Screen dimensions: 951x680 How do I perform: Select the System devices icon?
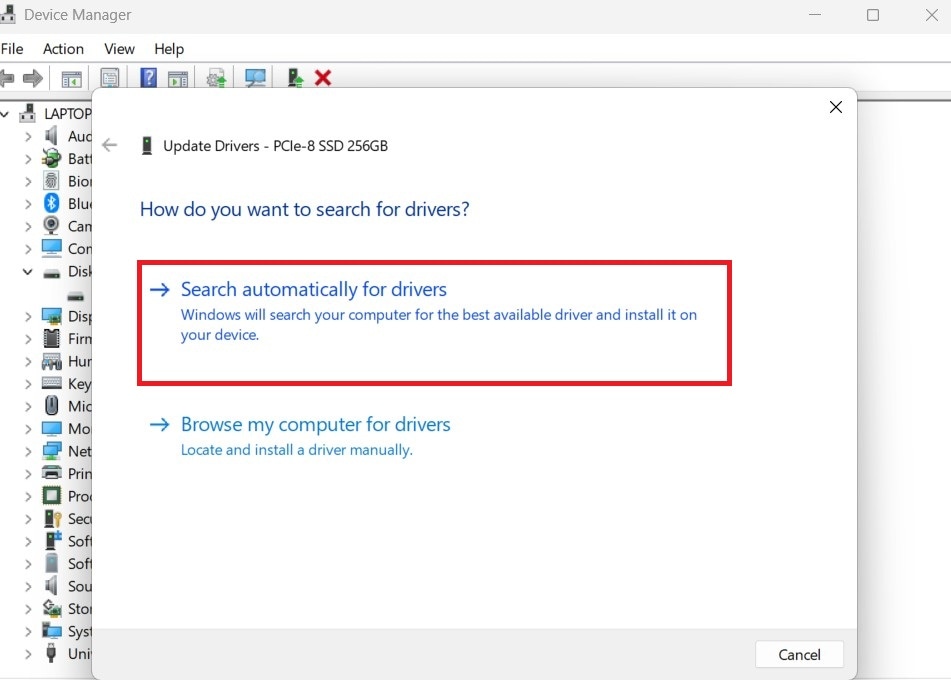52,631
